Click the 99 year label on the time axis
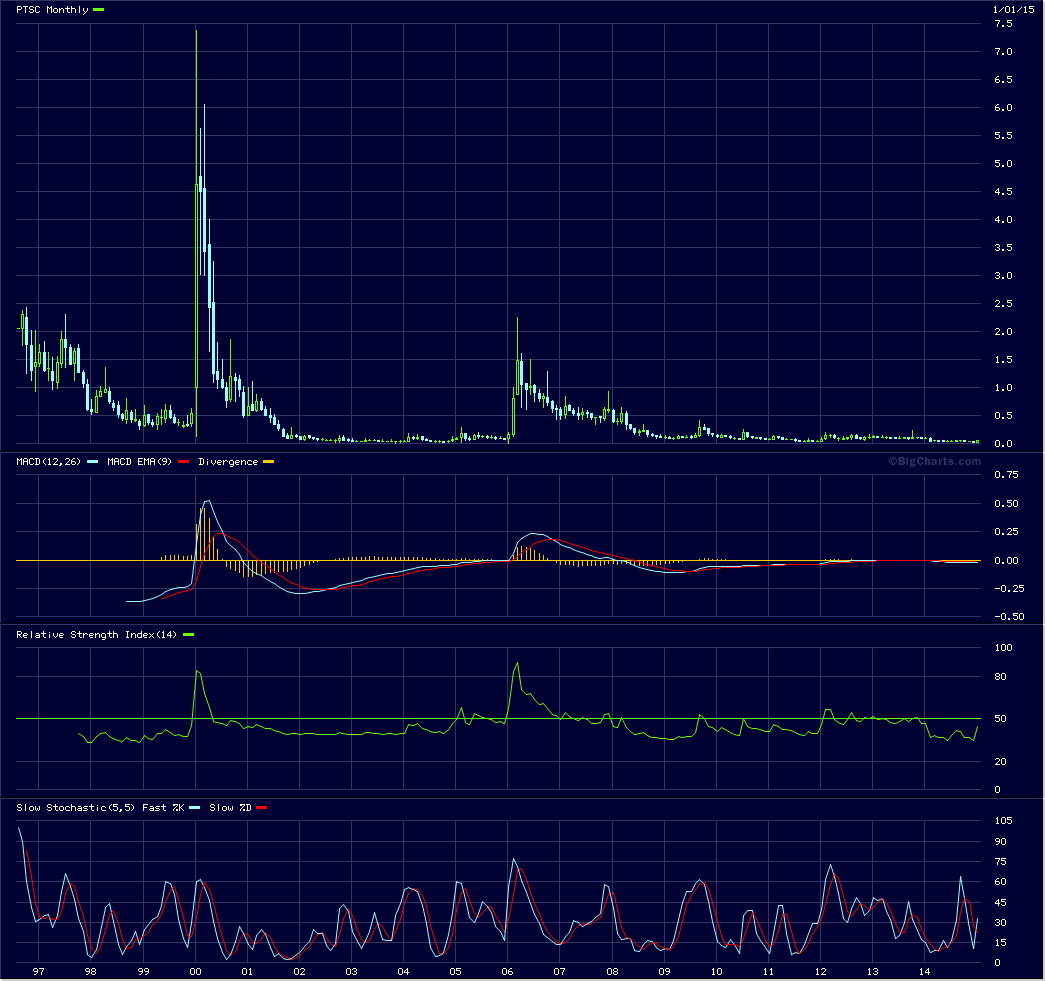The height and width of the screenshot is (981, 1045). [x=143, y=971]
